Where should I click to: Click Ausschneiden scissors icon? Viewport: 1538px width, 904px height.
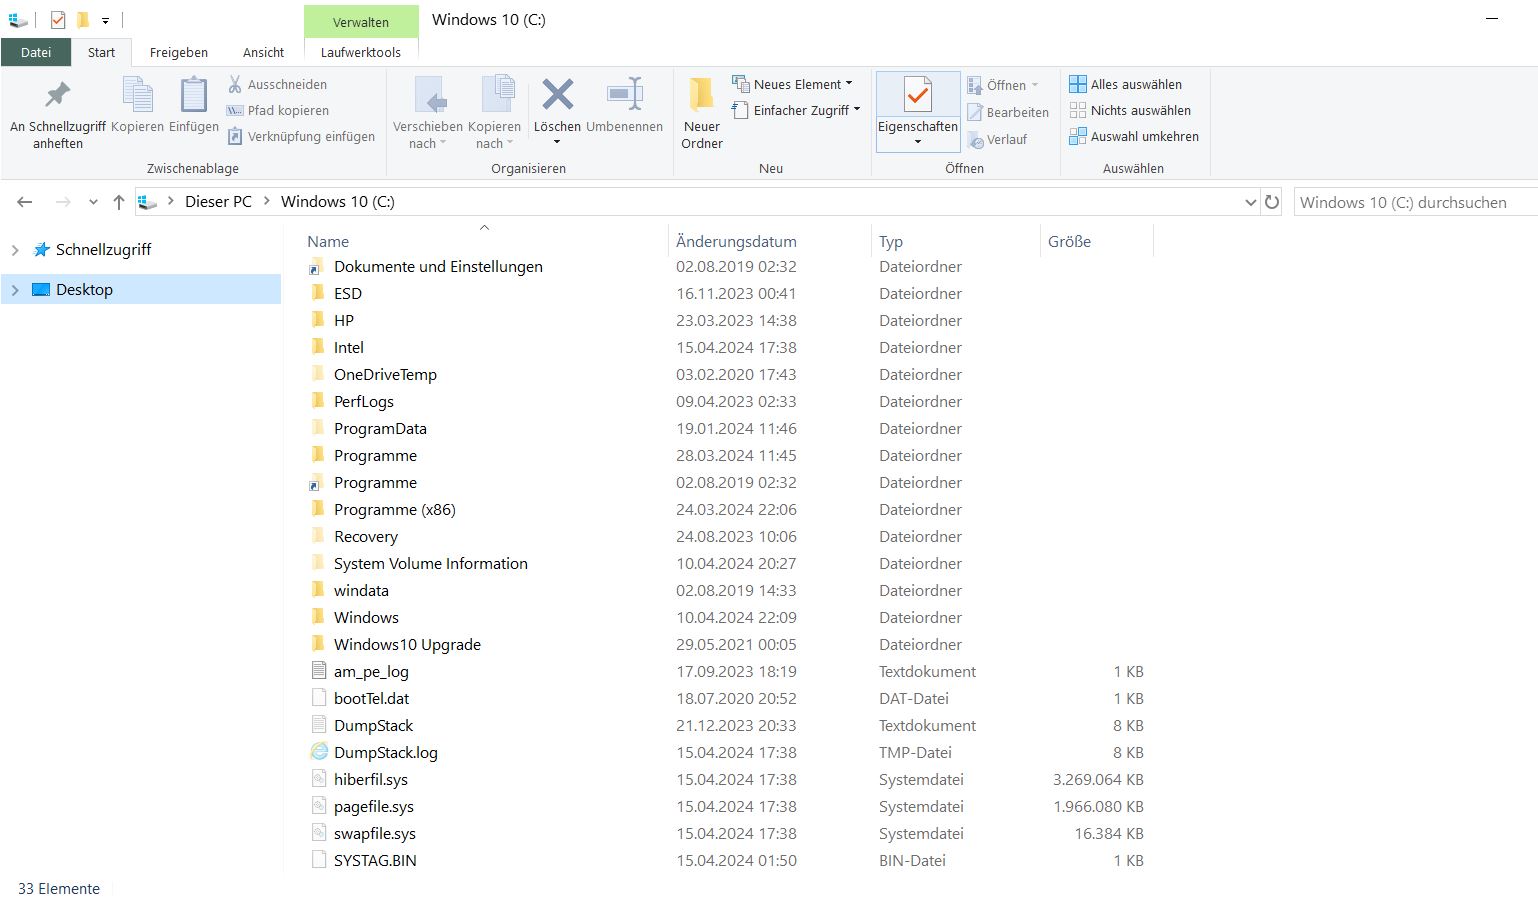click(x=235, y=84)
